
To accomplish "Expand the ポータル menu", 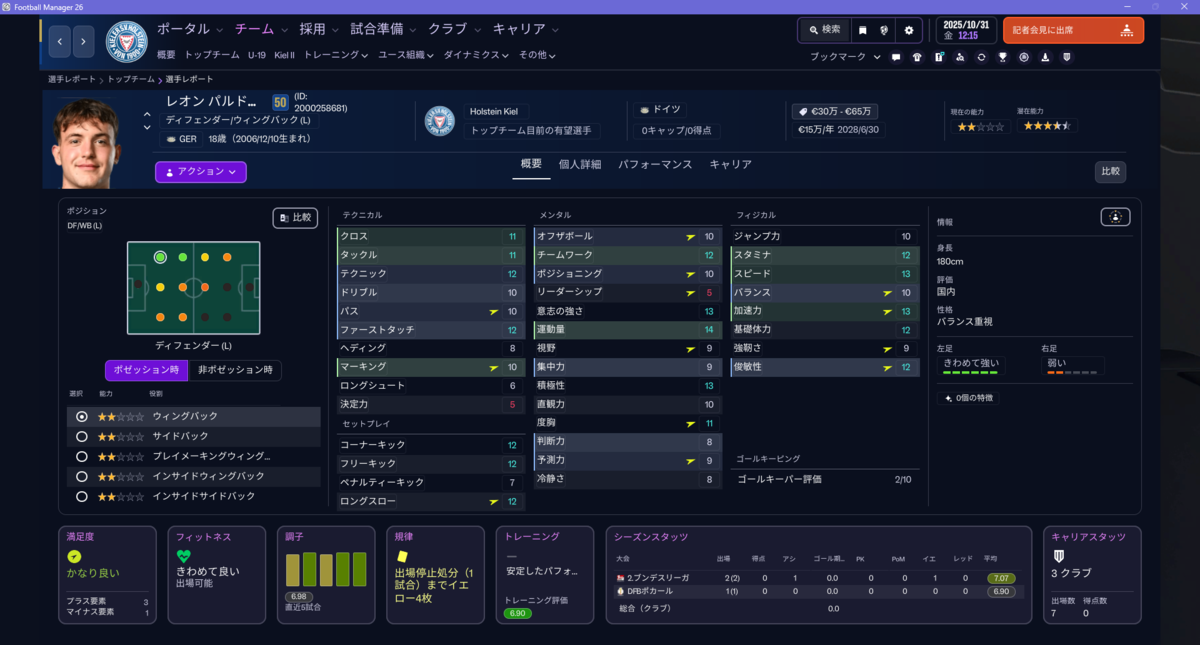I will pyautogui.click(x=190, y=29).
